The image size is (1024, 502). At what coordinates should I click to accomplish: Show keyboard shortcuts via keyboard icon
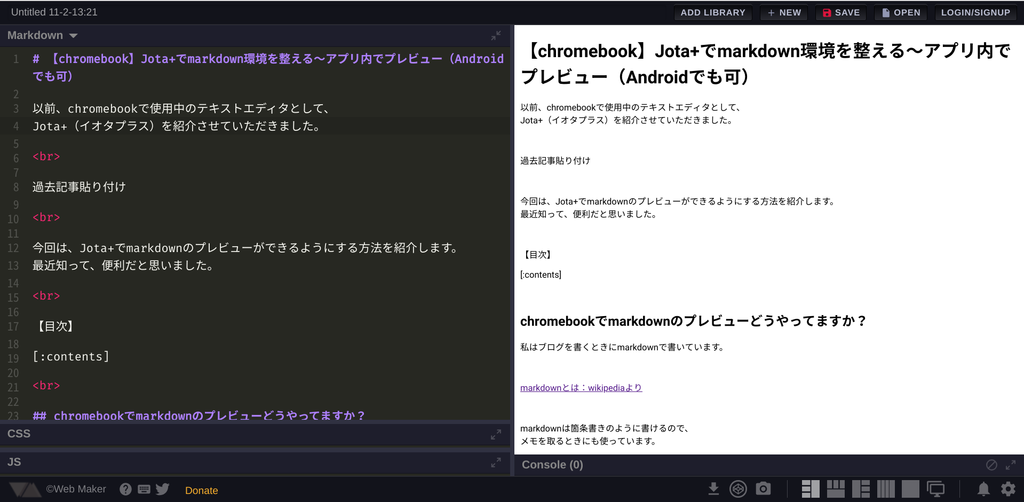(x=144, y=489)
